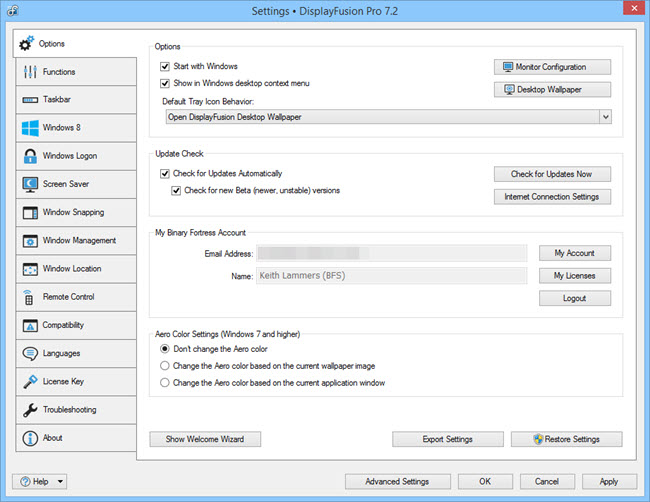Click the Functions sliders icon
Image resolution: width=650 pixels, height=502 pixels.
pyautogui.click(x=30, y=72)
